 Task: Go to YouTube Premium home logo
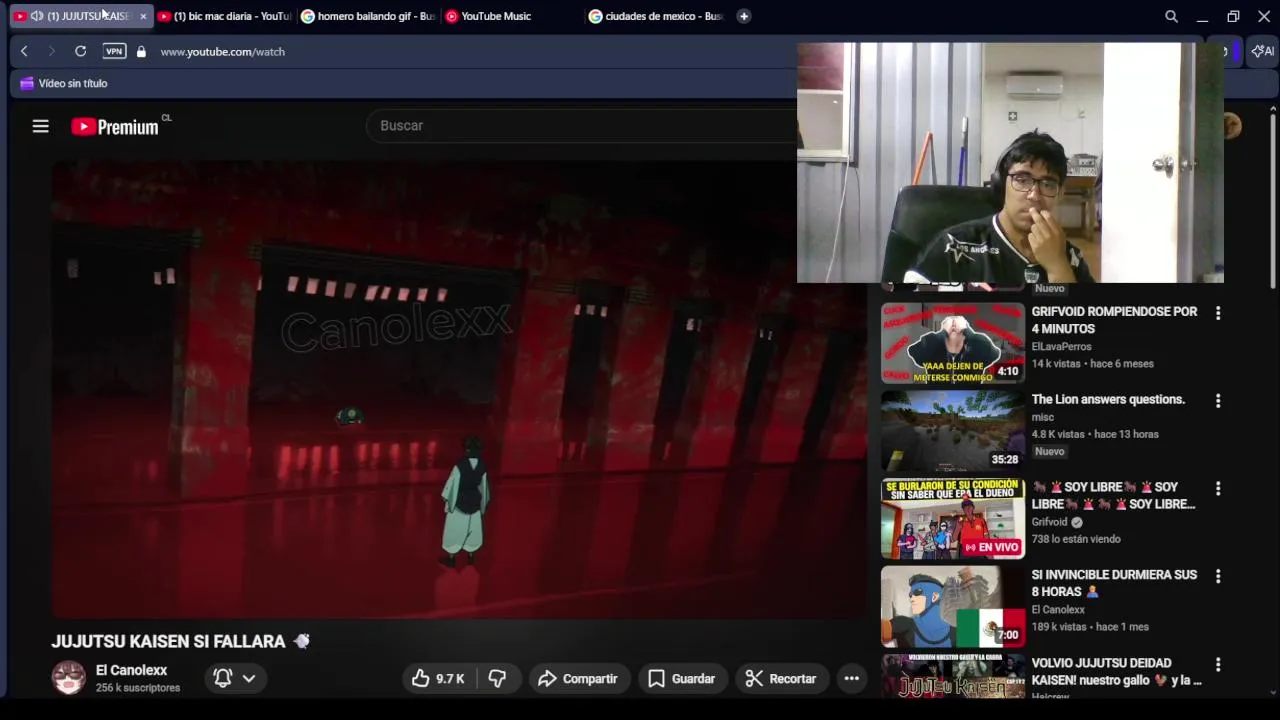click(x=115, y=126)
